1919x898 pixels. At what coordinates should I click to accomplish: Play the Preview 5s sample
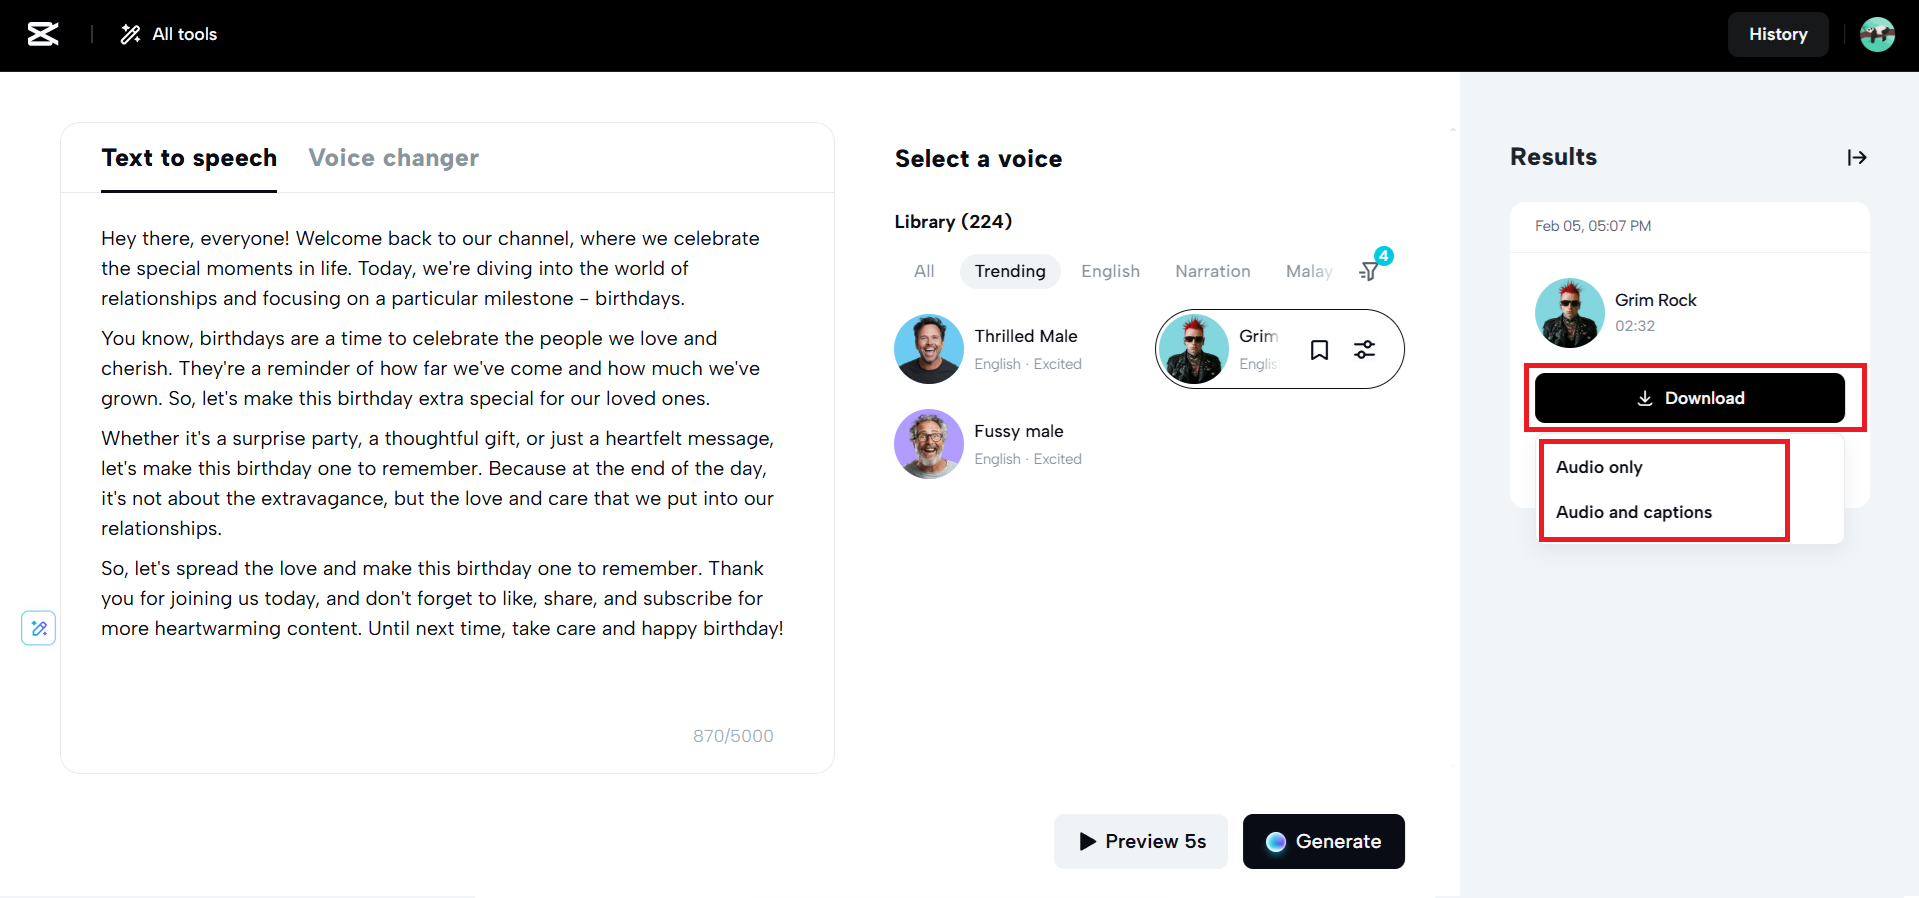coord(1141,841)
